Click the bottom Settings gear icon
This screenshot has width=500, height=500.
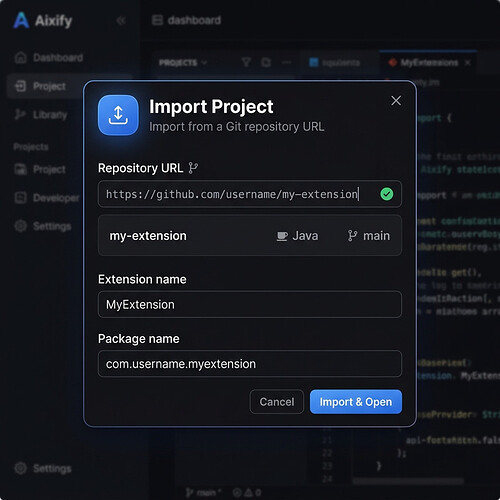coord(20,468)
